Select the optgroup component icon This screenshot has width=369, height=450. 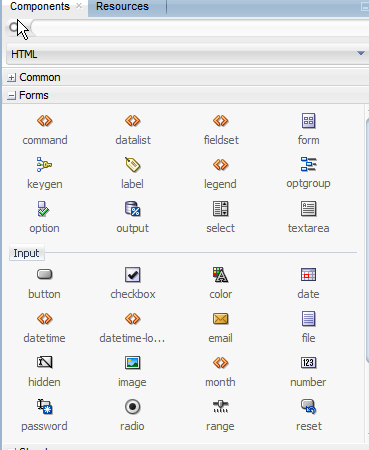(x=308, y=164)
